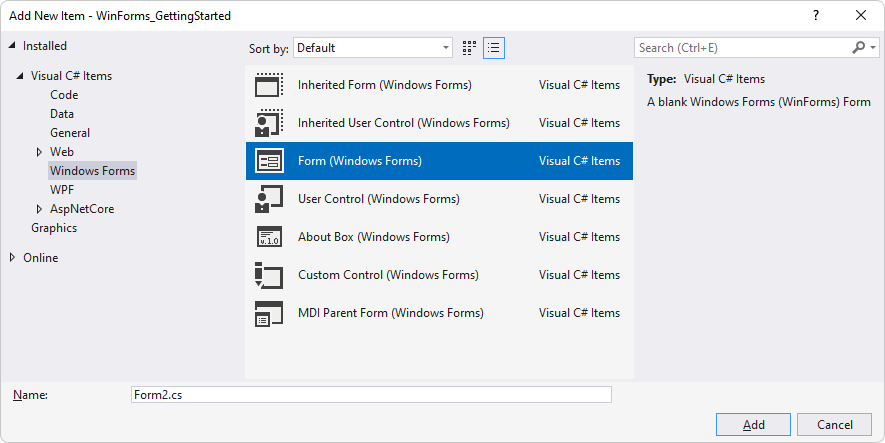Select the Form (Windows Forms) icon

click(270, 161)
